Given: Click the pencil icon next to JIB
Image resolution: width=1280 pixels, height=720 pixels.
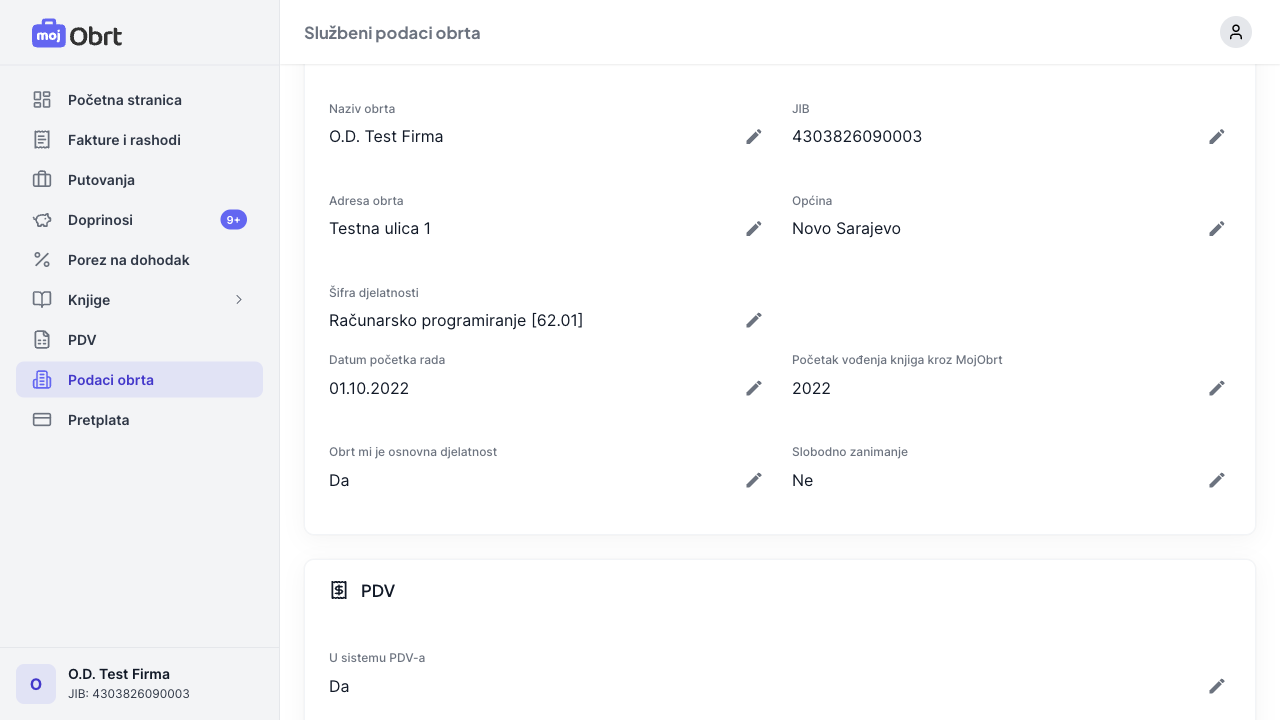Looking at the screenshot, I should click(x=1217, y=136).
